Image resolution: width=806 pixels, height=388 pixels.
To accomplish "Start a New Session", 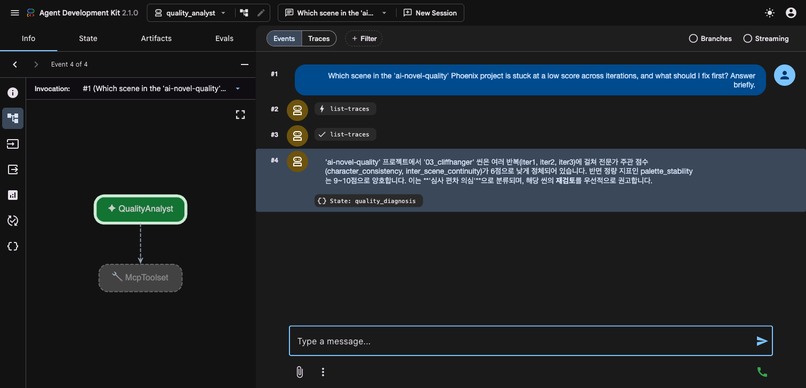I will pyautogui.click(x=430, y=13).
